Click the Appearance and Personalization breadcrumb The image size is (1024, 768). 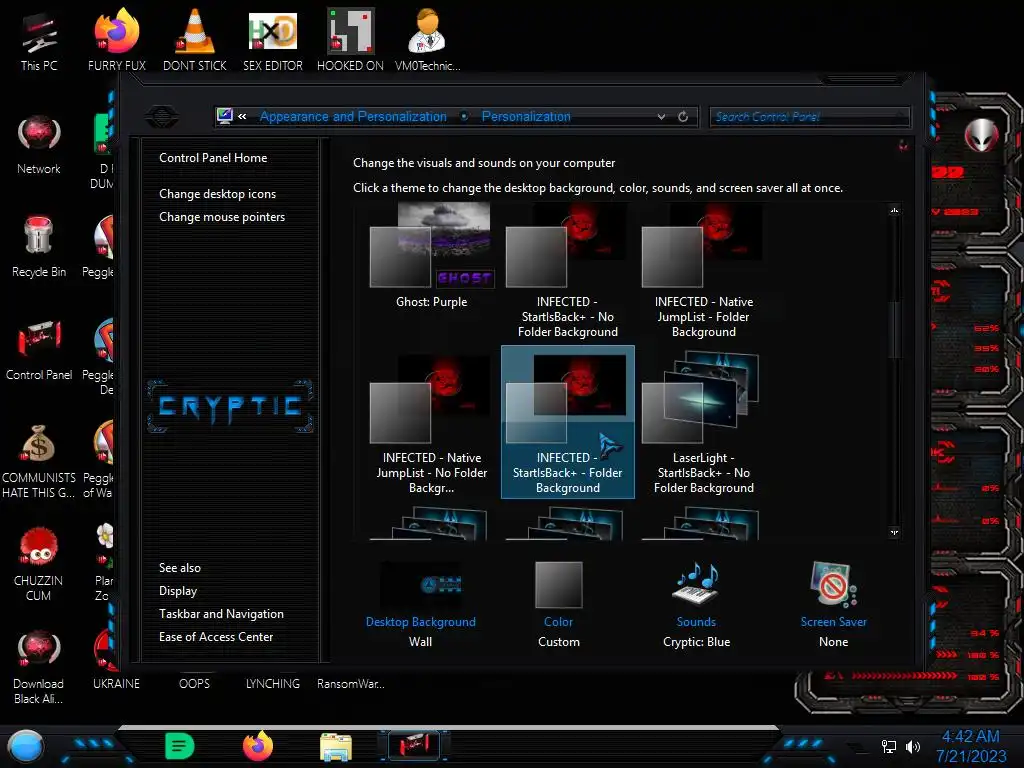[353, 116]
